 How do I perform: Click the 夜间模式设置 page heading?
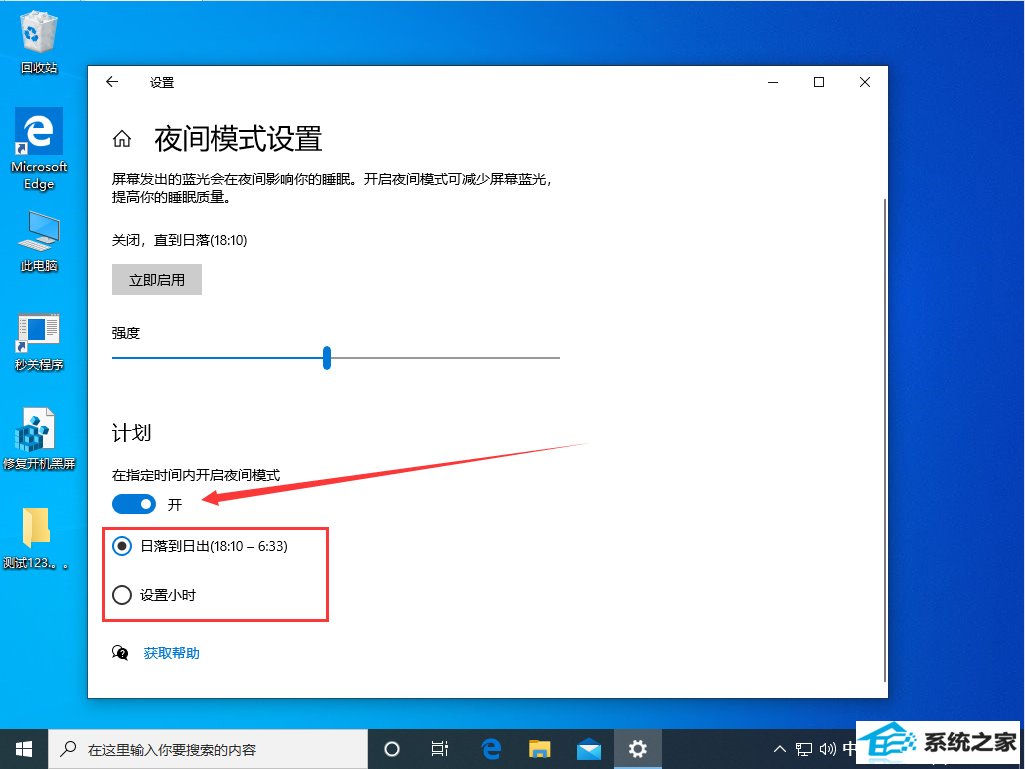(x=239, y=139)
